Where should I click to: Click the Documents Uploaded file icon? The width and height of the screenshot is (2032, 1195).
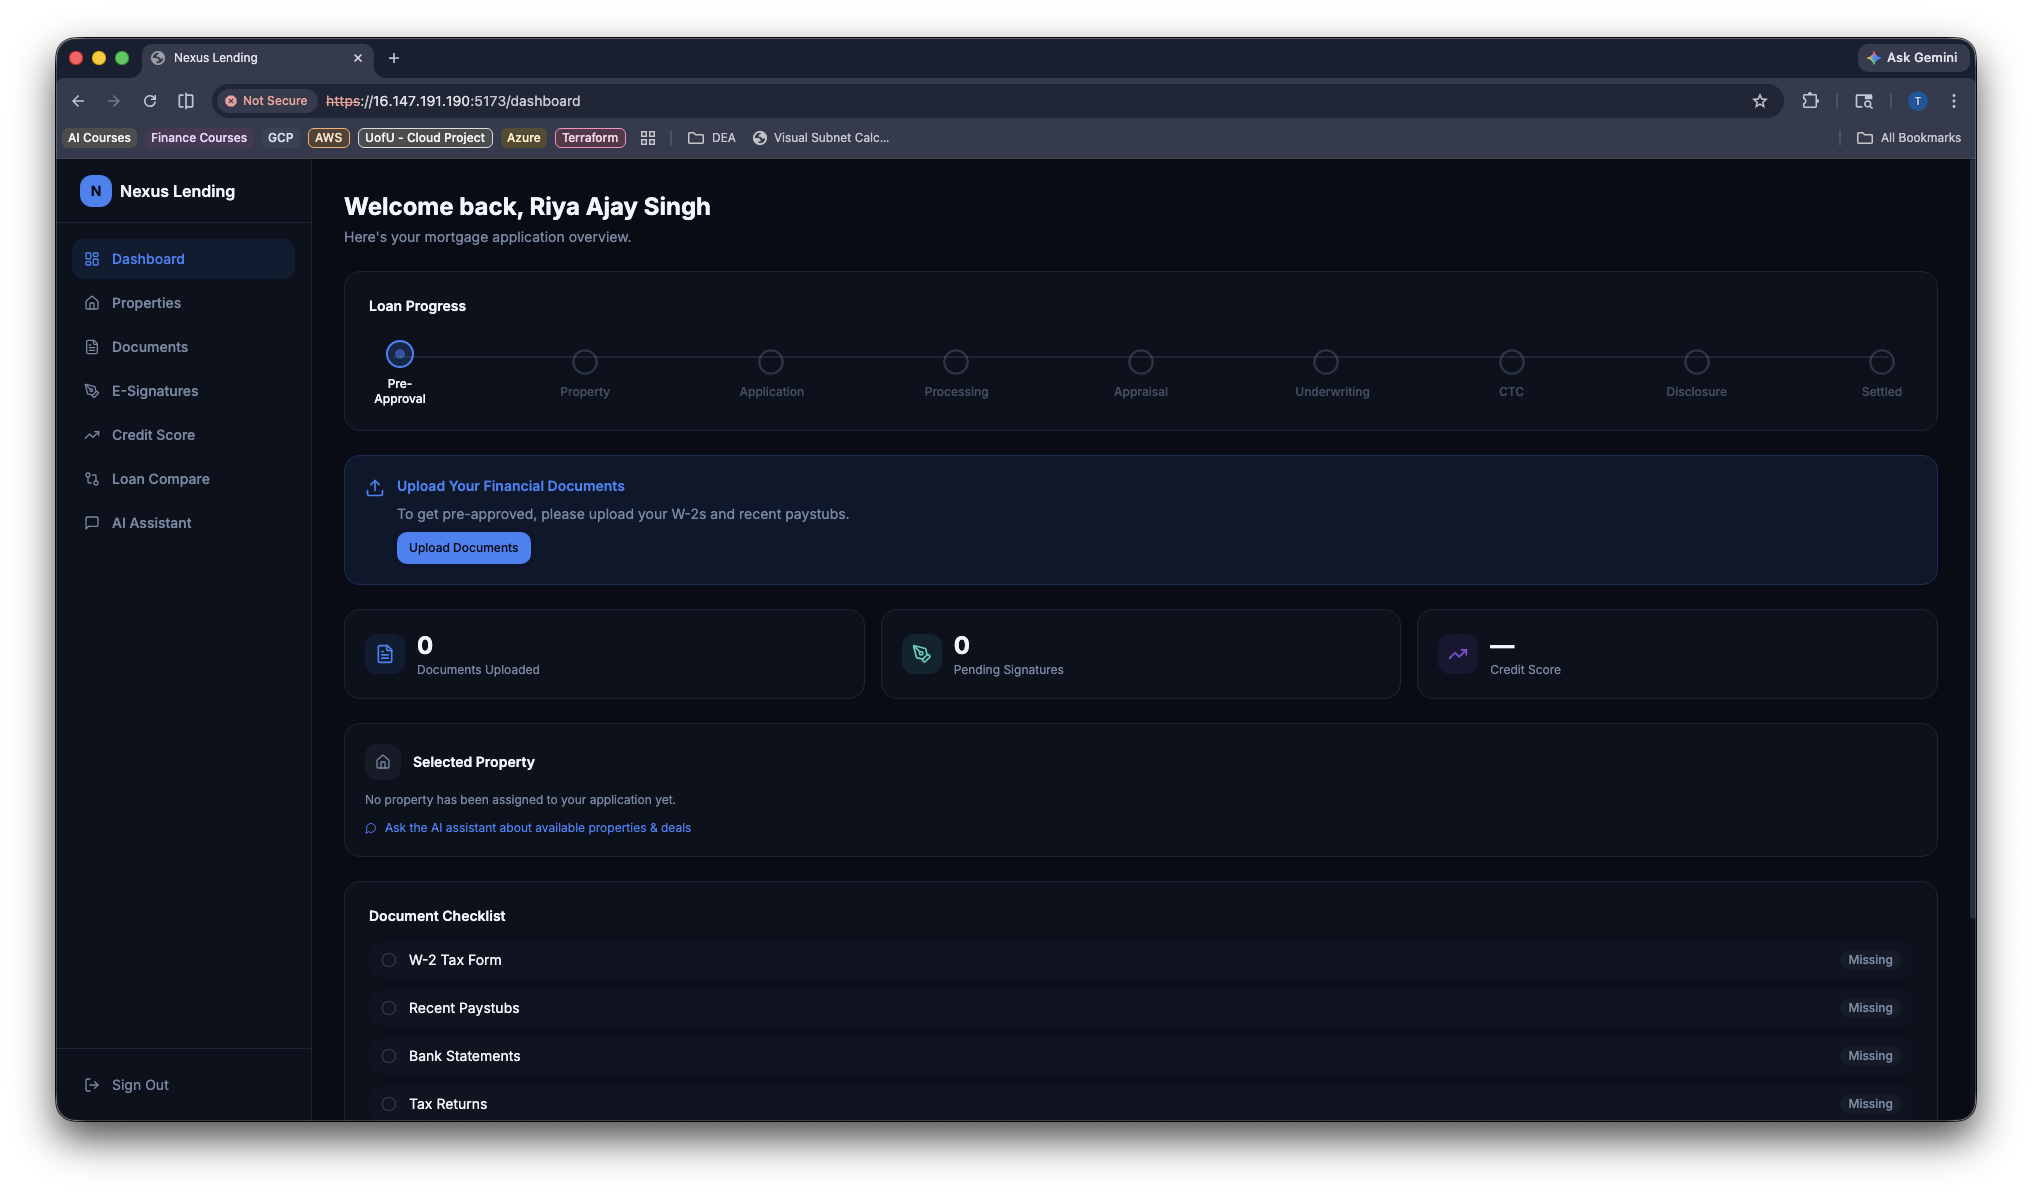click(385, 654)
